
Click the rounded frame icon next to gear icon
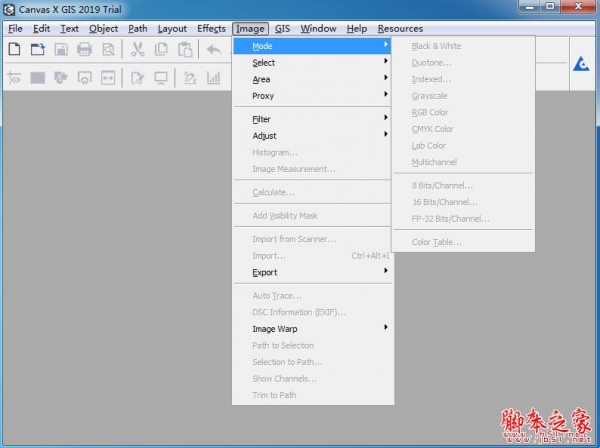pyautogui.click(x=85, y=78)
